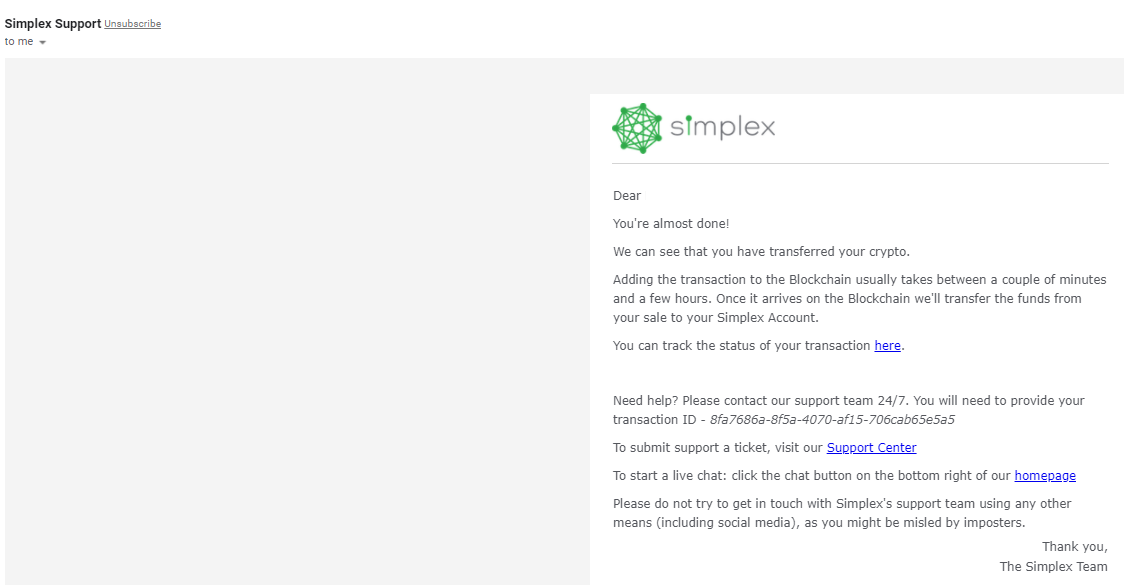1124x585 pixels.
Task: Open the Simplex homepage link
Action: pos(1045,475)
